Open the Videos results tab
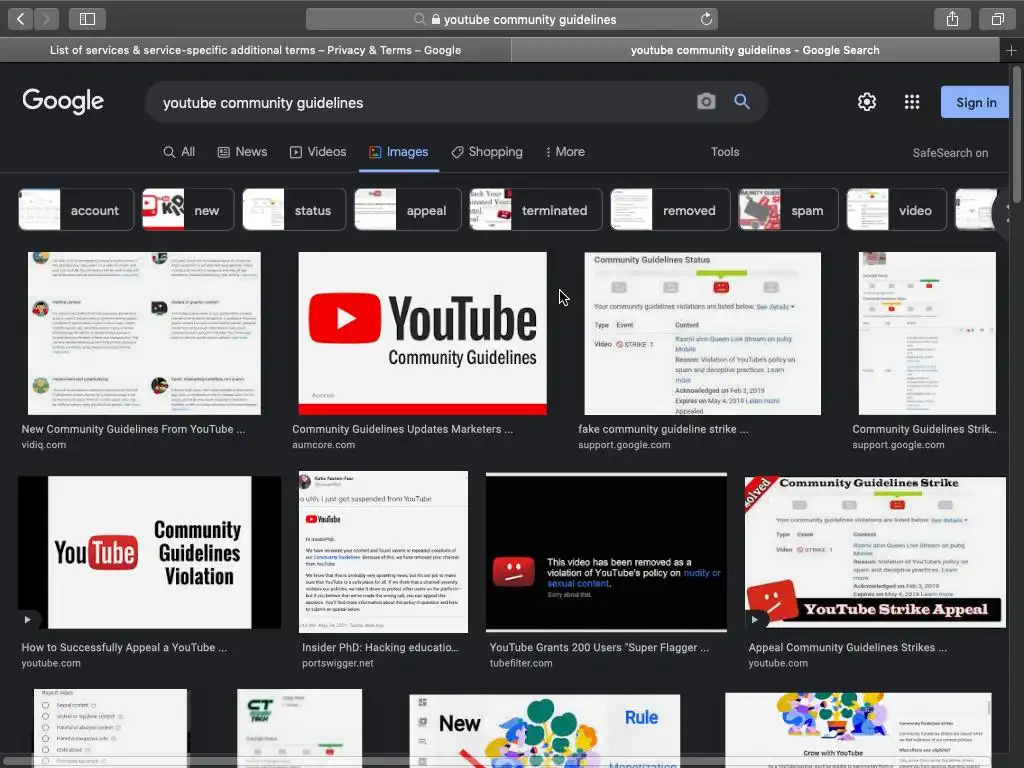The image size is (1024, 768). tap(318, 152)
